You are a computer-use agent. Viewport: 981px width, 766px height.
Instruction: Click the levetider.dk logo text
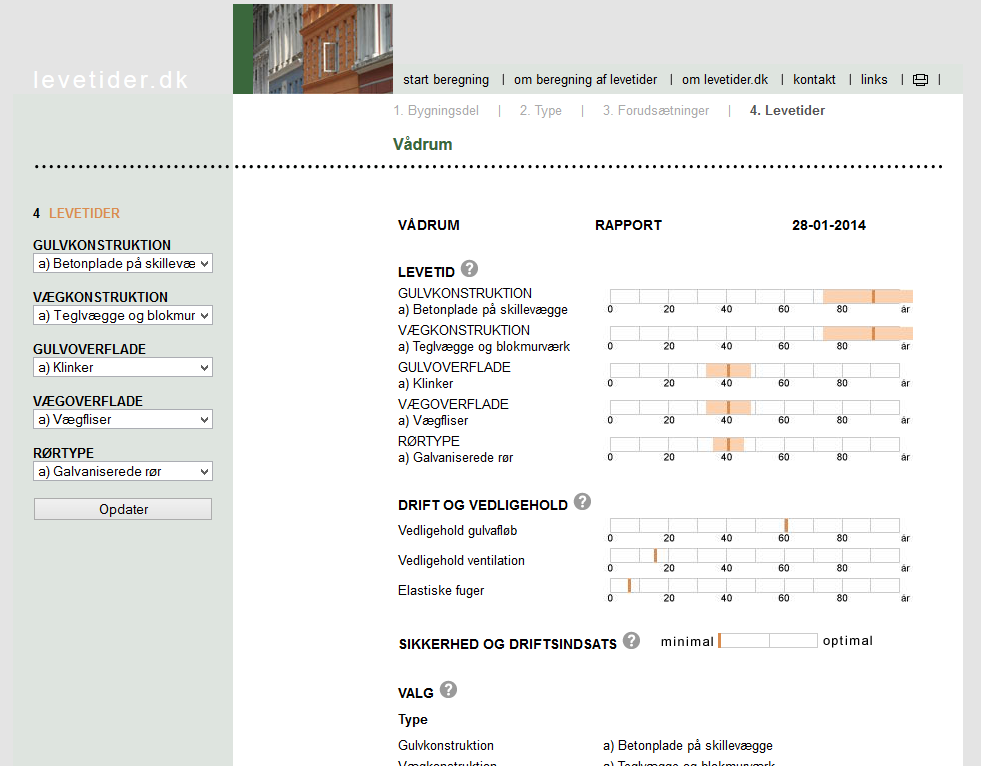[111, 80]
